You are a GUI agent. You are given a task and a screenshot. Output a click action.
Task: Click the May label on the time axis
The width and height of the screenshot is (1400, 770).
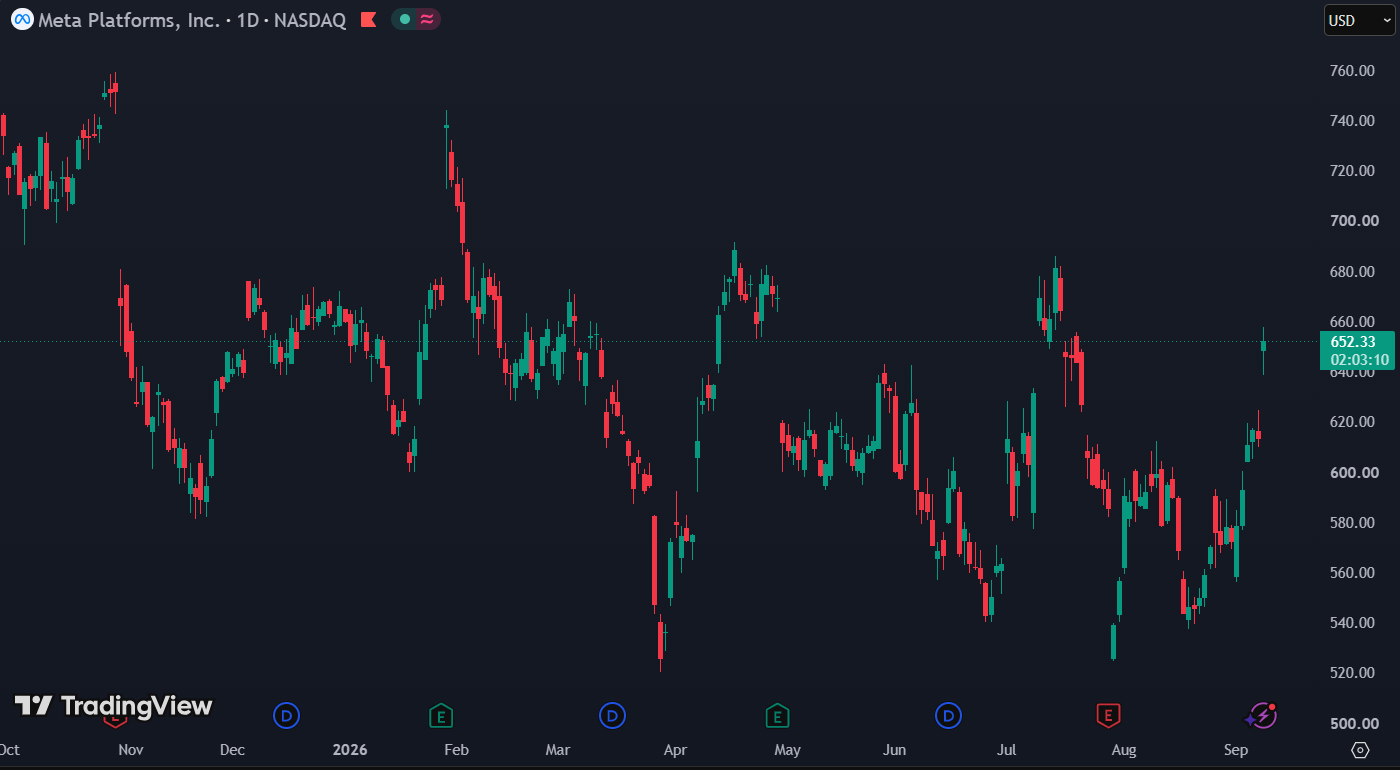pyautogui.click(x=787, y=750)
